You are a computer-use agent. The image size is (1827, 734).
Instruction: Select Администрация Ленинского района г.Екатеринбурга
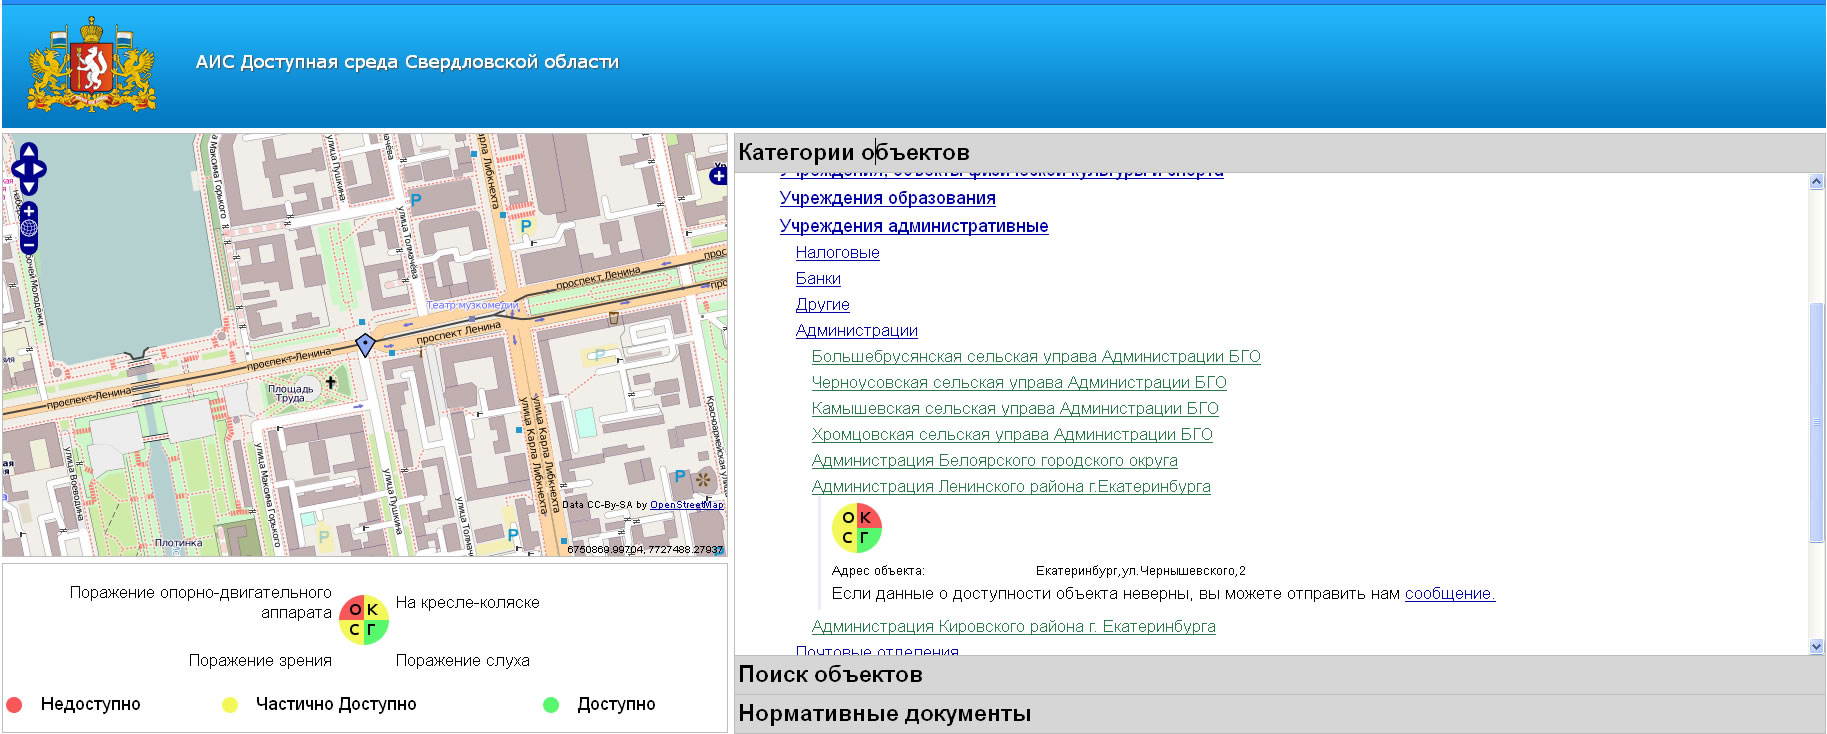[x=1011, y=487]
